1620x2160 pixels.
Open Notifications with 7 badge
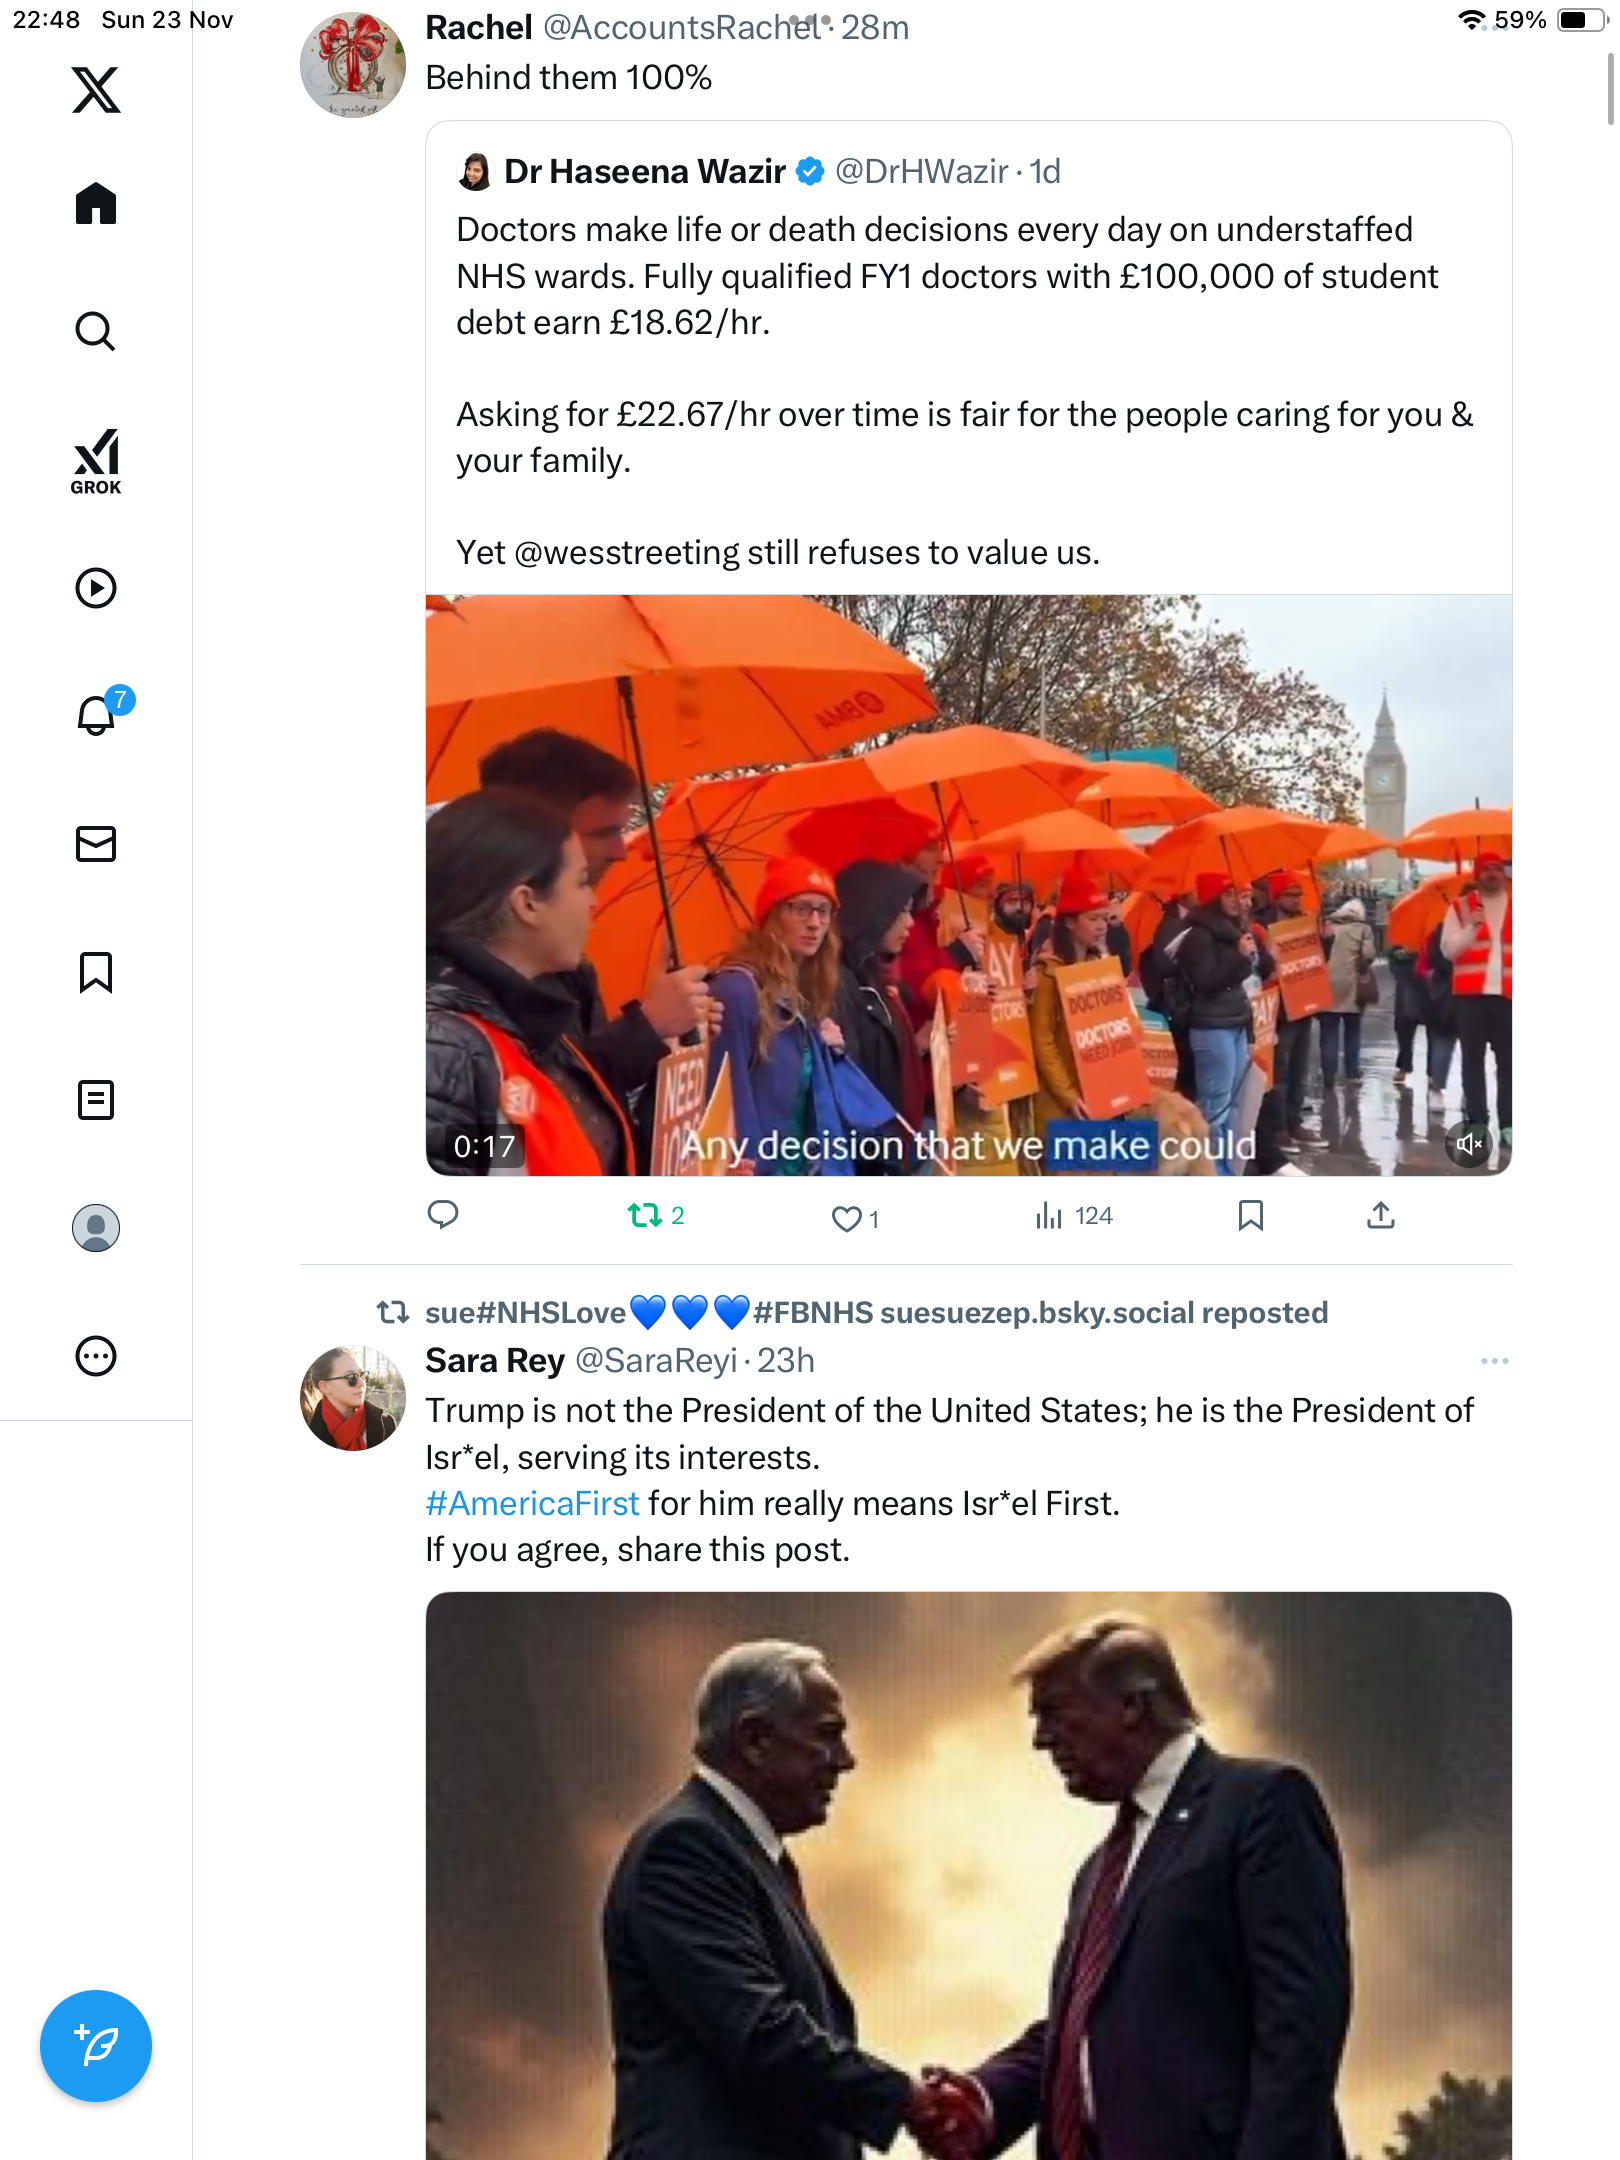[x=98, y=714]
